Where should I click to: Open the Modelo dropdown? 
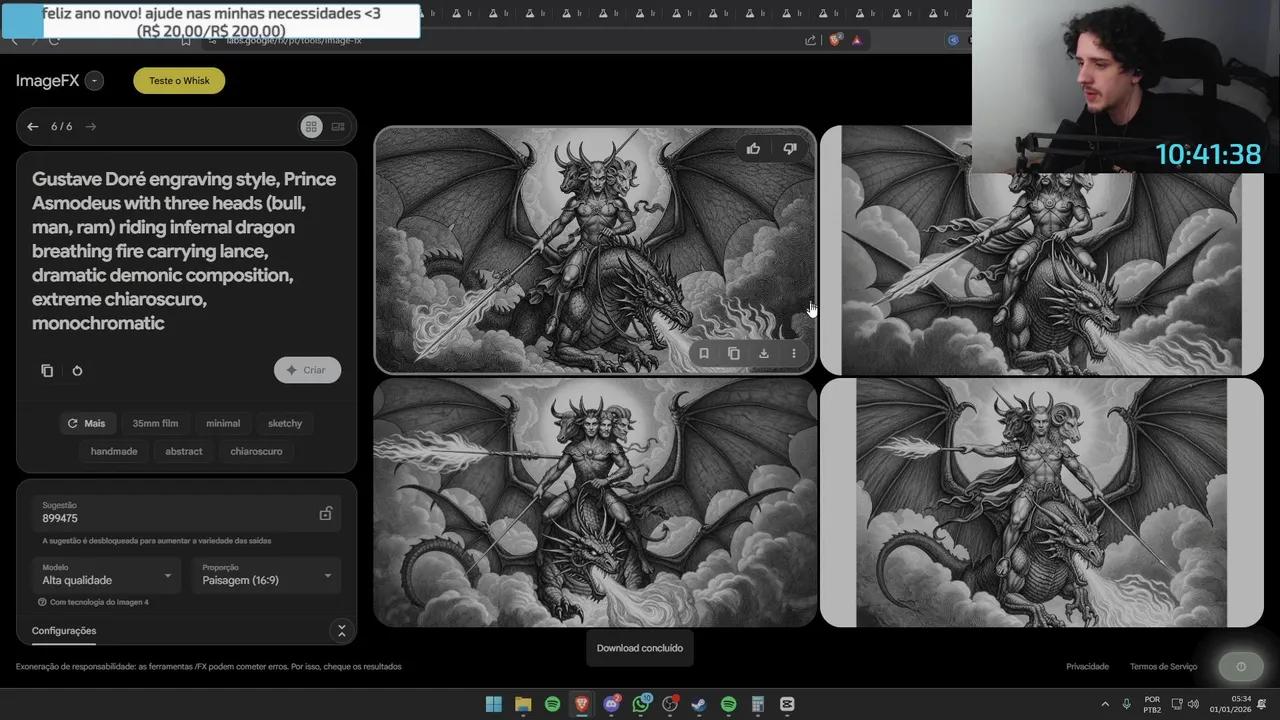tap(105, 575)
